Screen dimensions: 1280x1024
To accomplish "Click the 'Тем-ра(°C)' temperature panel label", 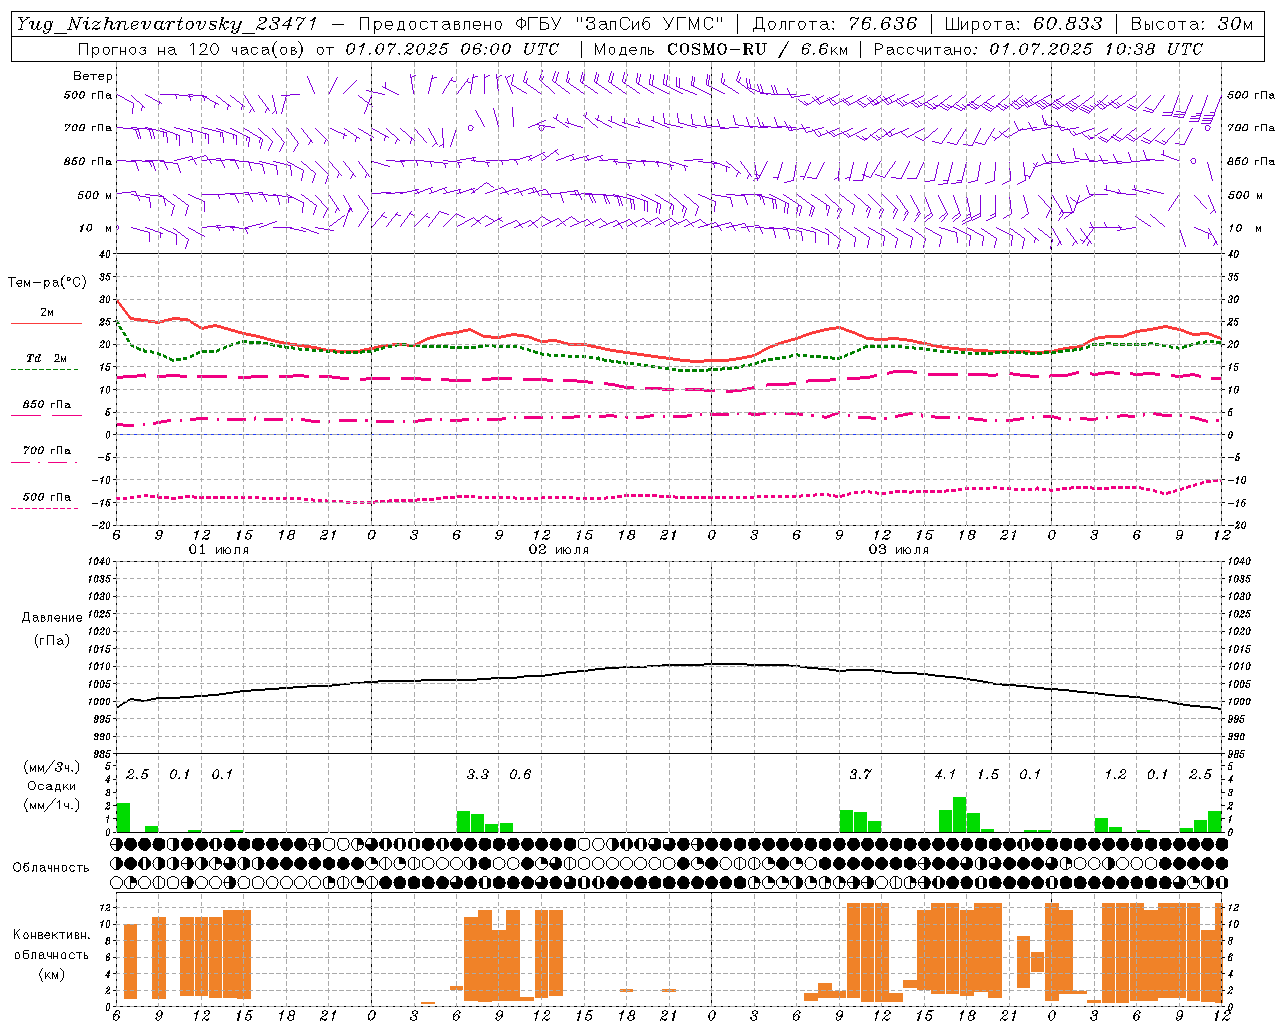I will tap(47, 283).
